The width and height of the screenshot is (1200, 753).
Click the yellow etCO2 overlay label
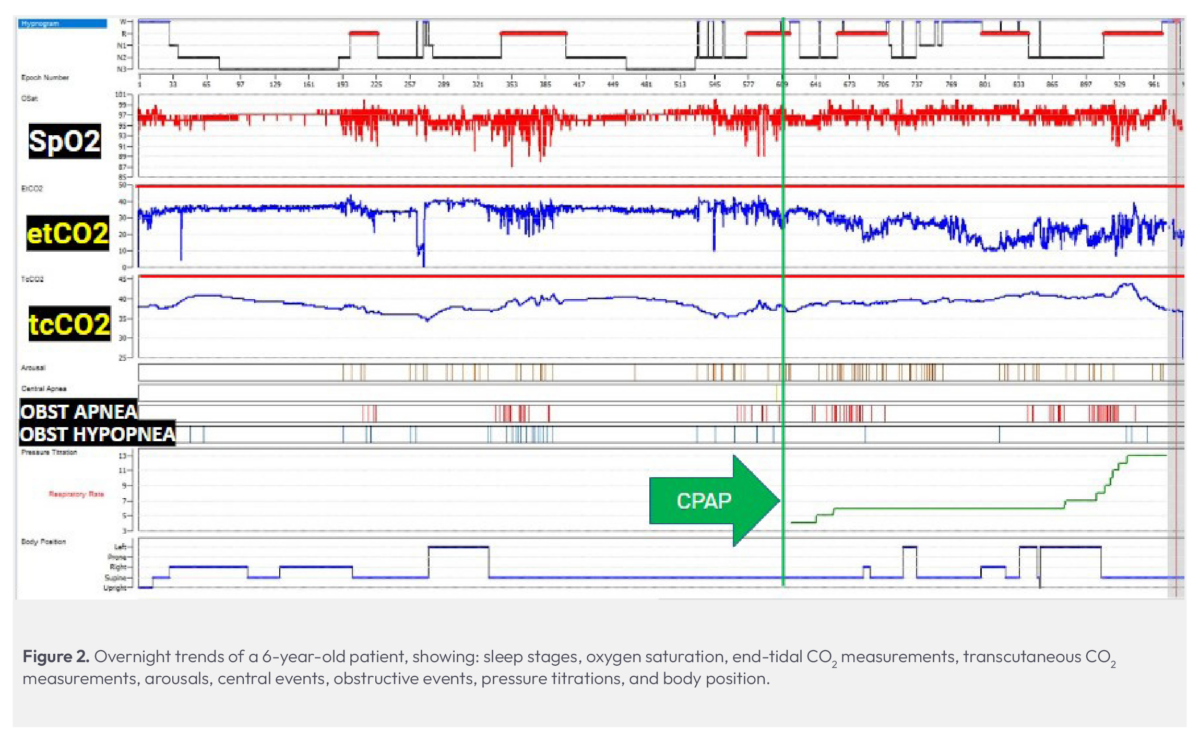(67, 234)
